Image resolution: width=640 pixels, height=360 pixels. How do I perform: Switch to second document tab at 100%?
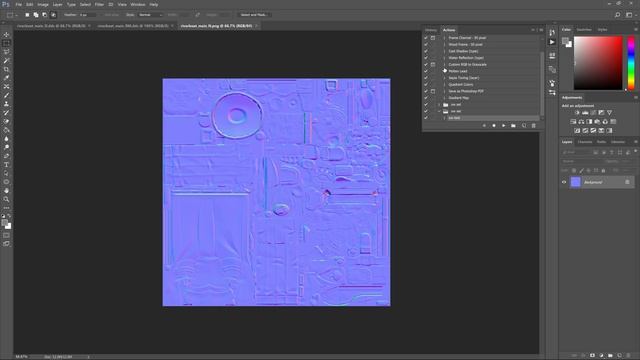[133, 26]
